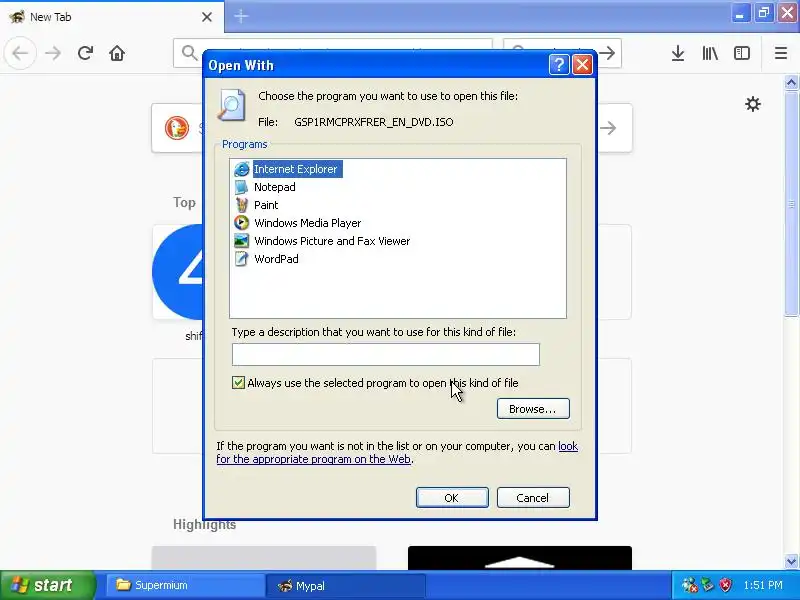800x600 pixels.
Task: Click the search box go arrow on page
Action: click(608, 128)
